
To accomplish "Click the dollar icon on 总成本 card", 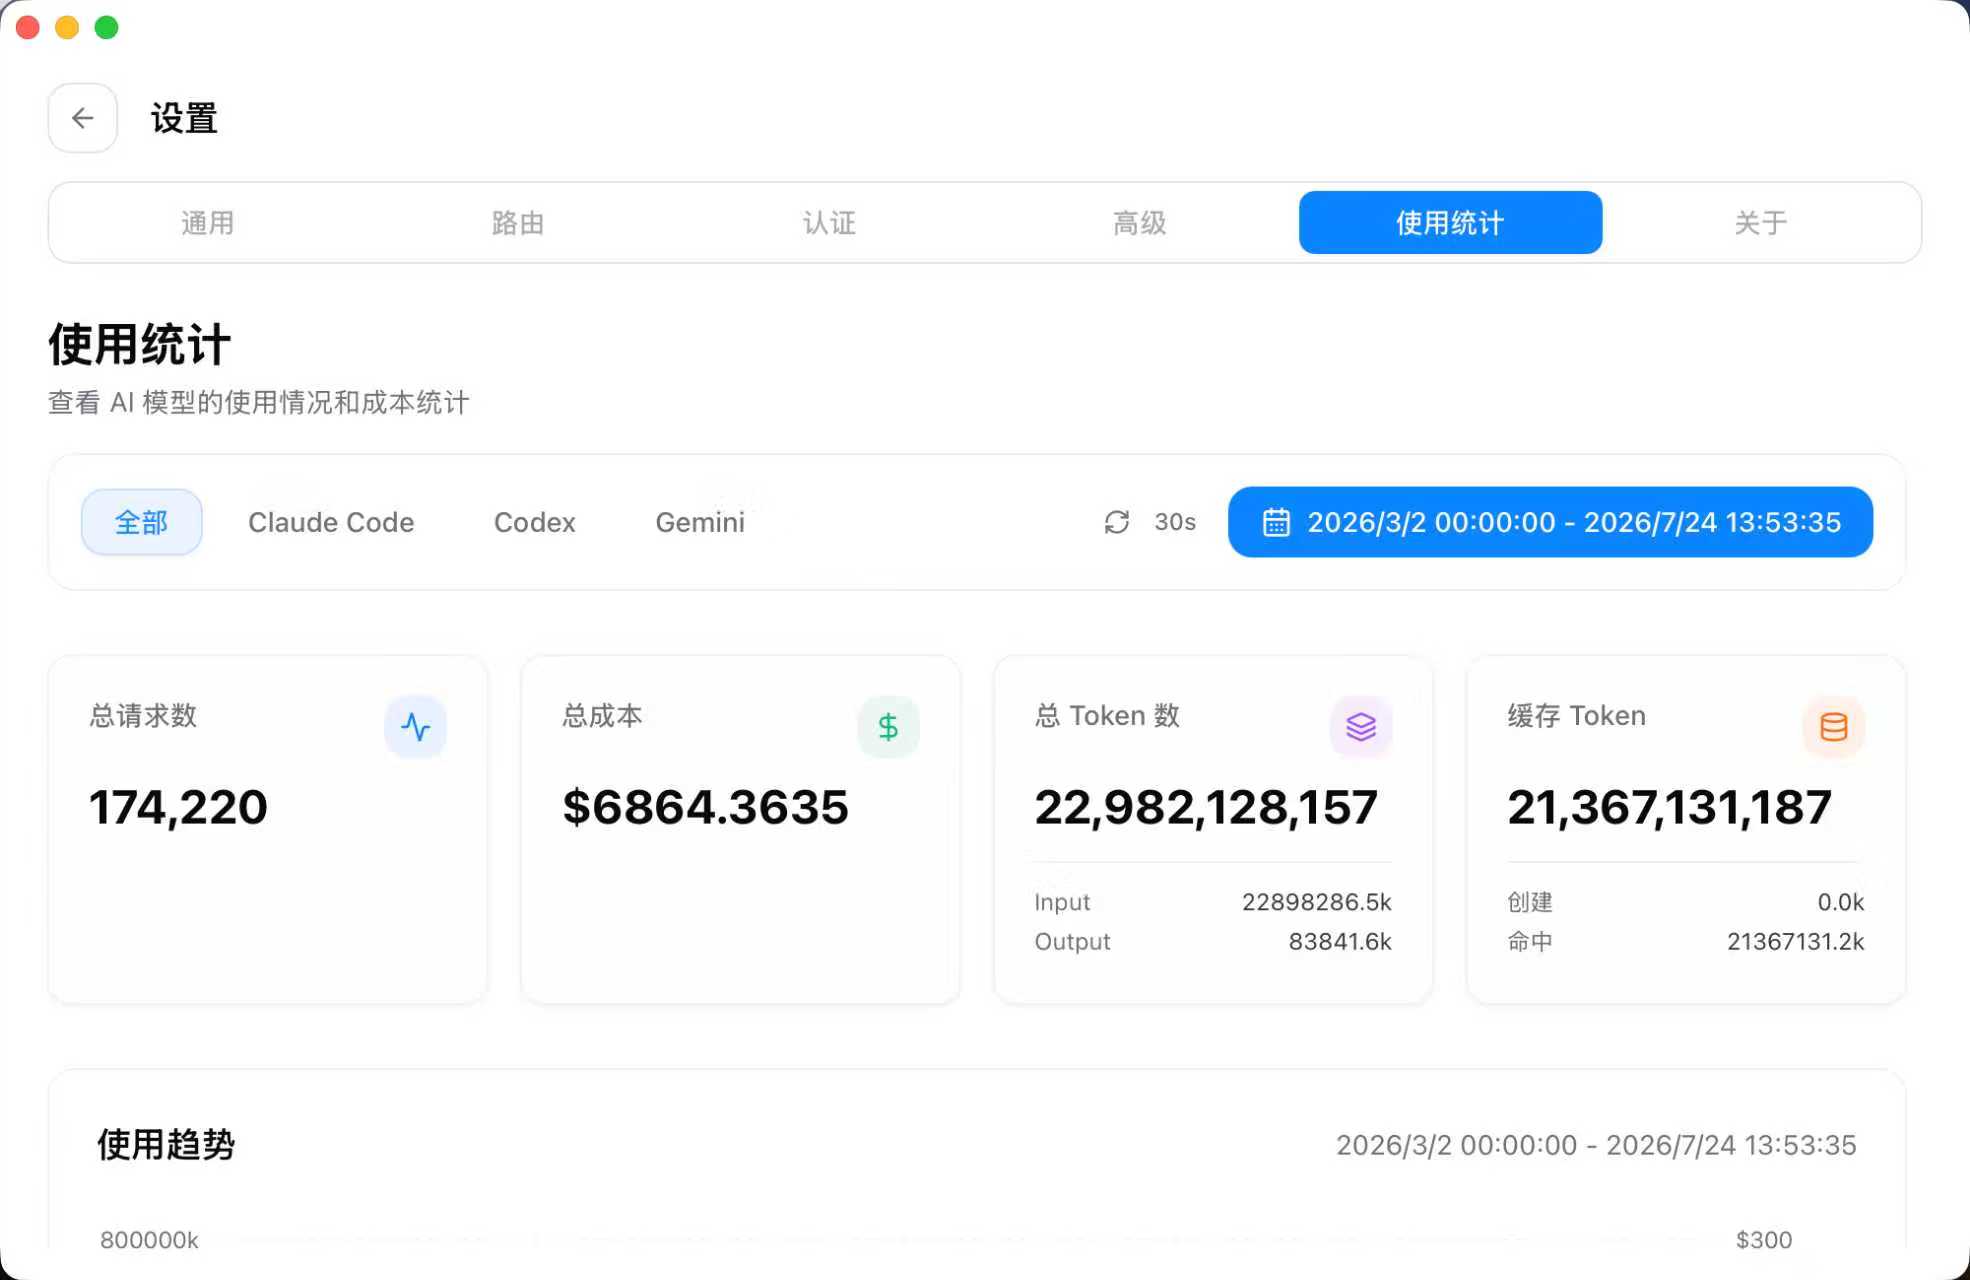I will (x=888, y=727).
